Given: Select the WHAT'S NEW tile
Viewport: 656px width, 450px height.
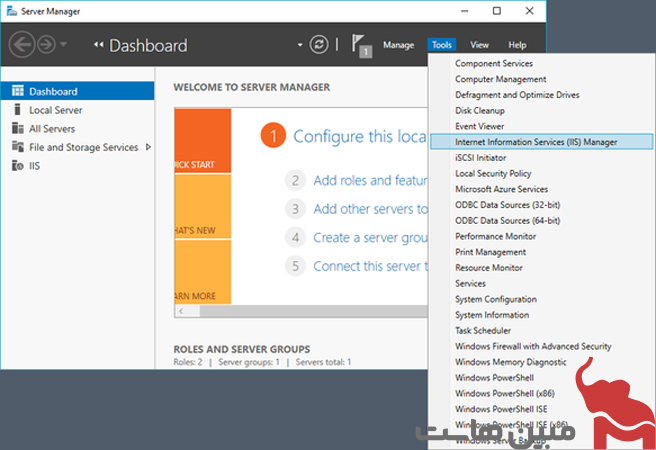Looking at the screenshot, I should click(203, 206).
